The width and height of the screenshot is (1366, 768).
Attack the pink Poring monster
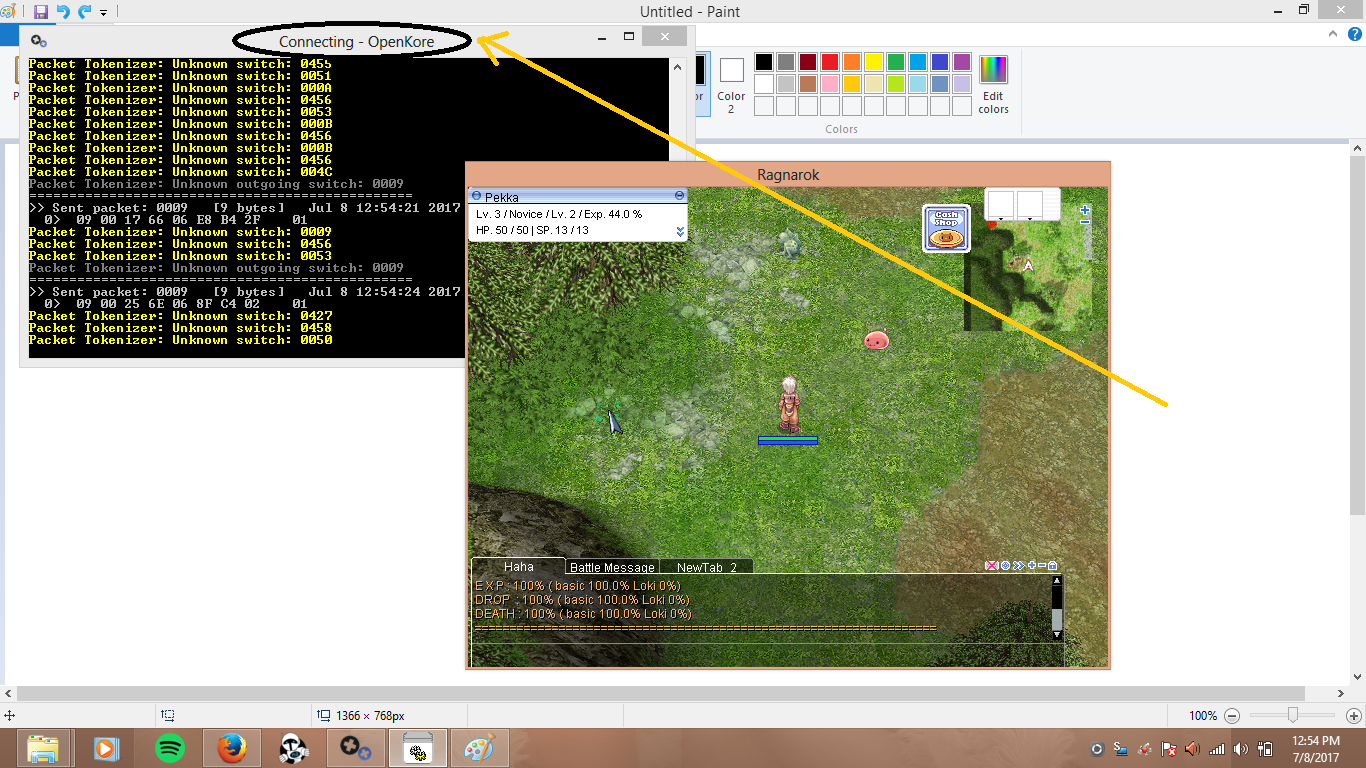tap(877, 340)
